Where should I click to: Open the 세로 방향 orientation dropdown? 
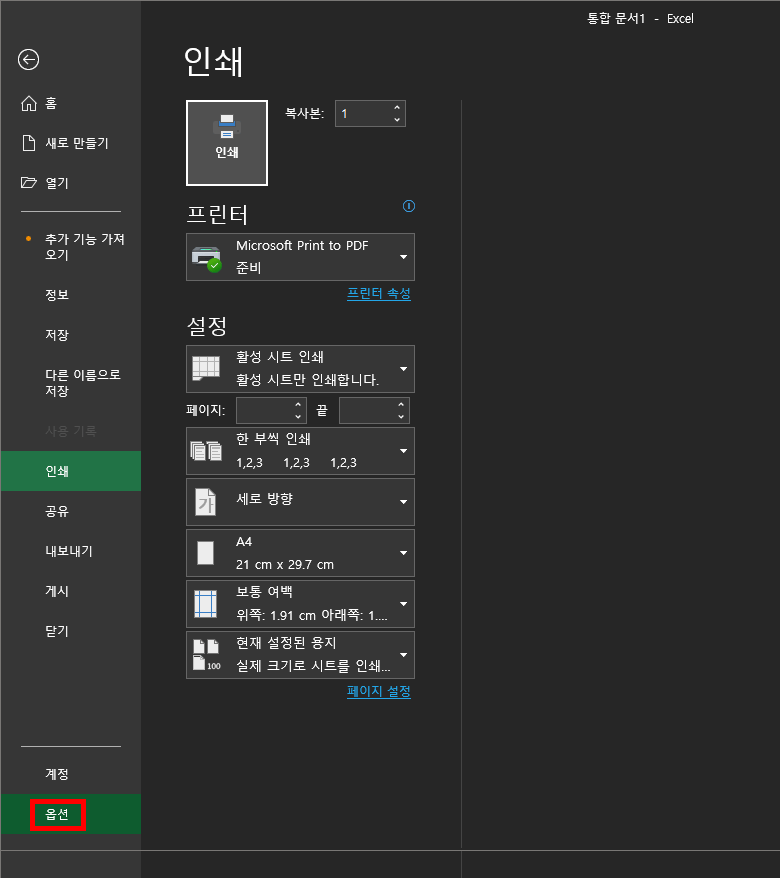pyautogui.click(x=300, y=502)
